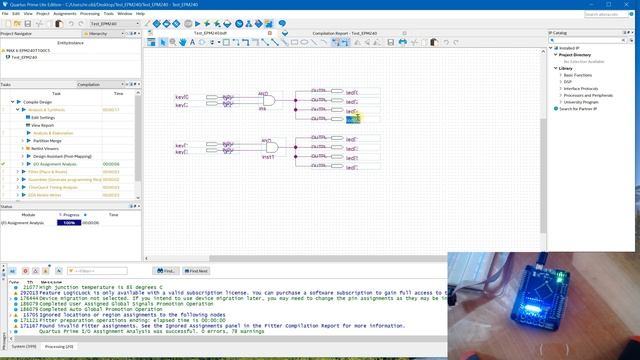Screen dimensions: 640x360
Task: Toggle the Critical Warning messages filter
Action: coord(36,271)
